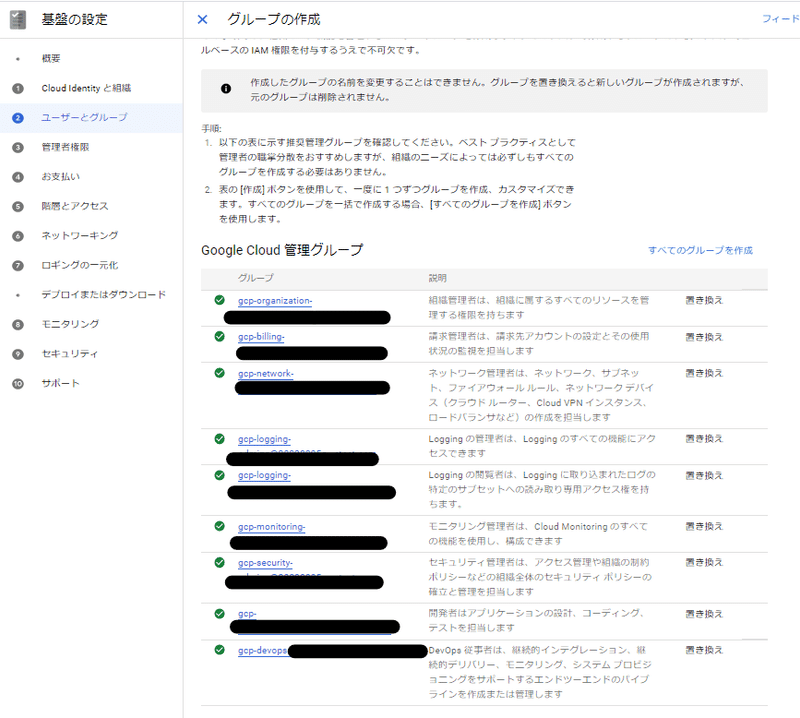Click step 7 icon for ロギングの一元化
Viewport: 800px width, 718px height.
point(18,266)
